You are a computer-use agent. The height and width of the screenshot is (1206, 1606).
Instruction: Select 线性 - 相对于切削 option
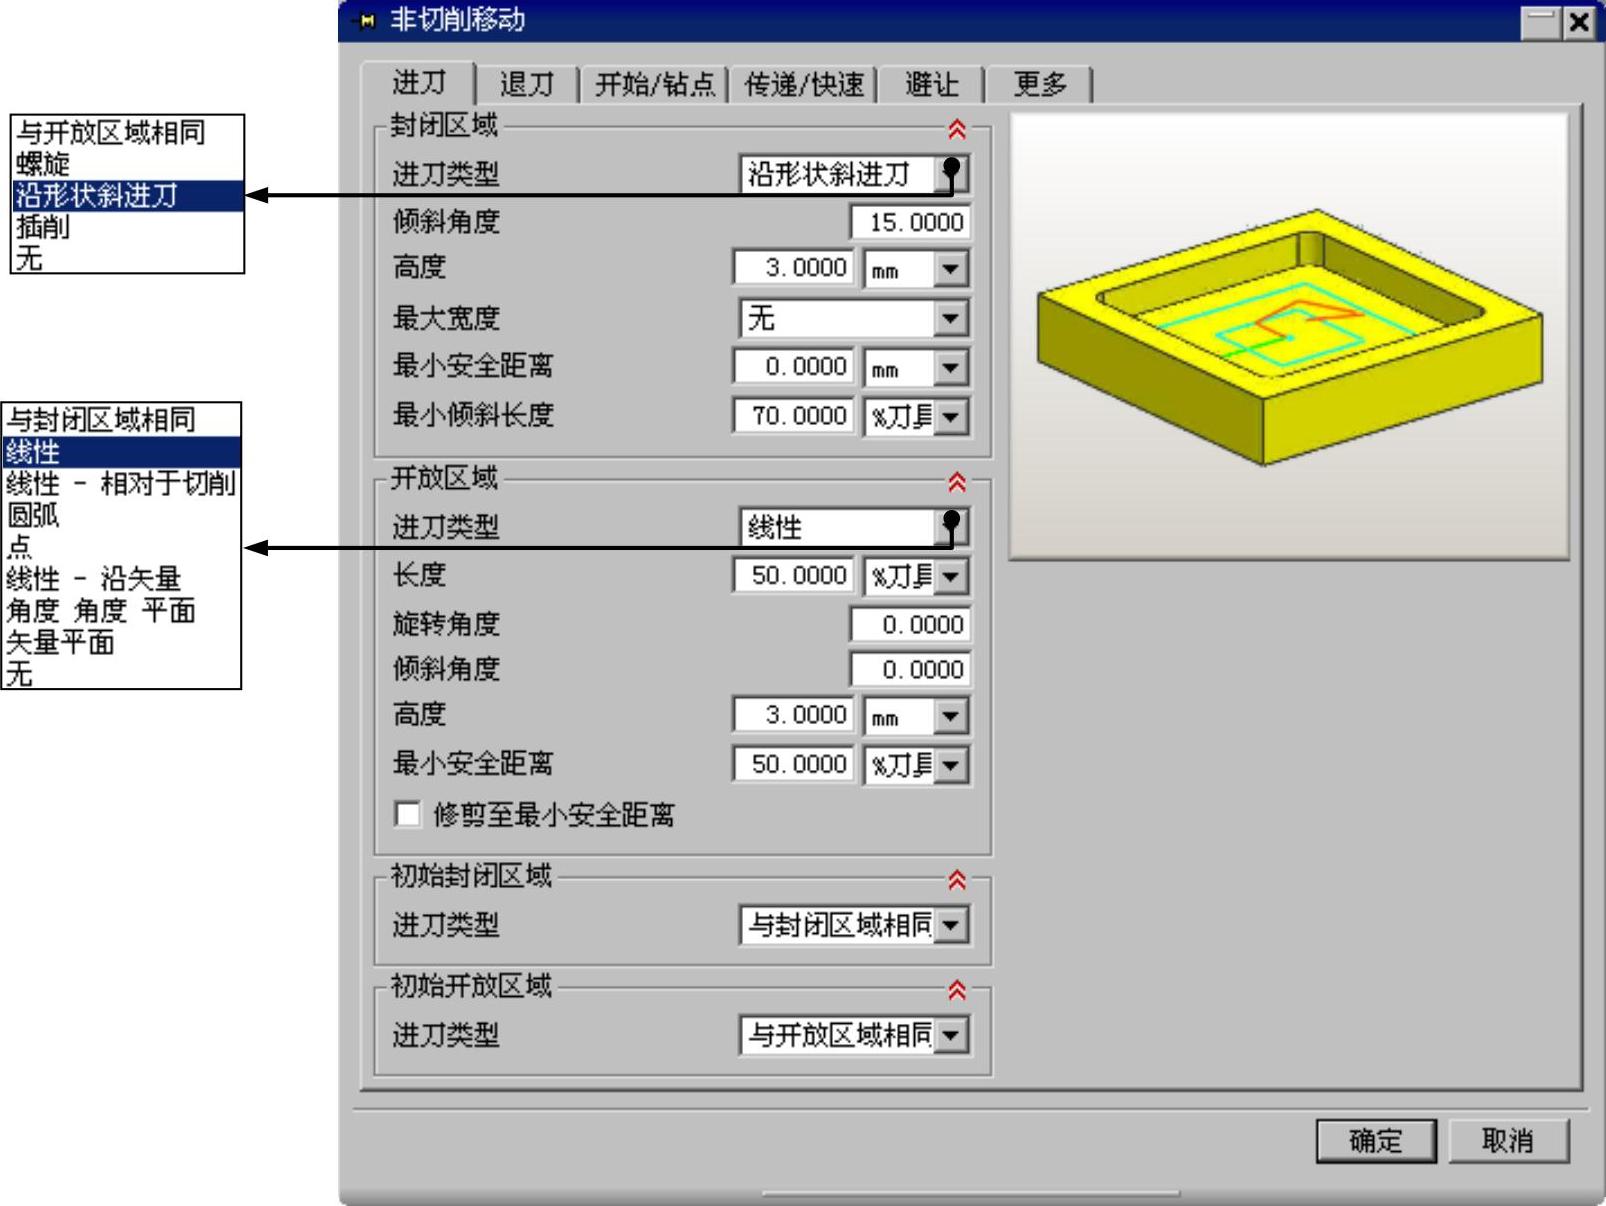[121, 484]
